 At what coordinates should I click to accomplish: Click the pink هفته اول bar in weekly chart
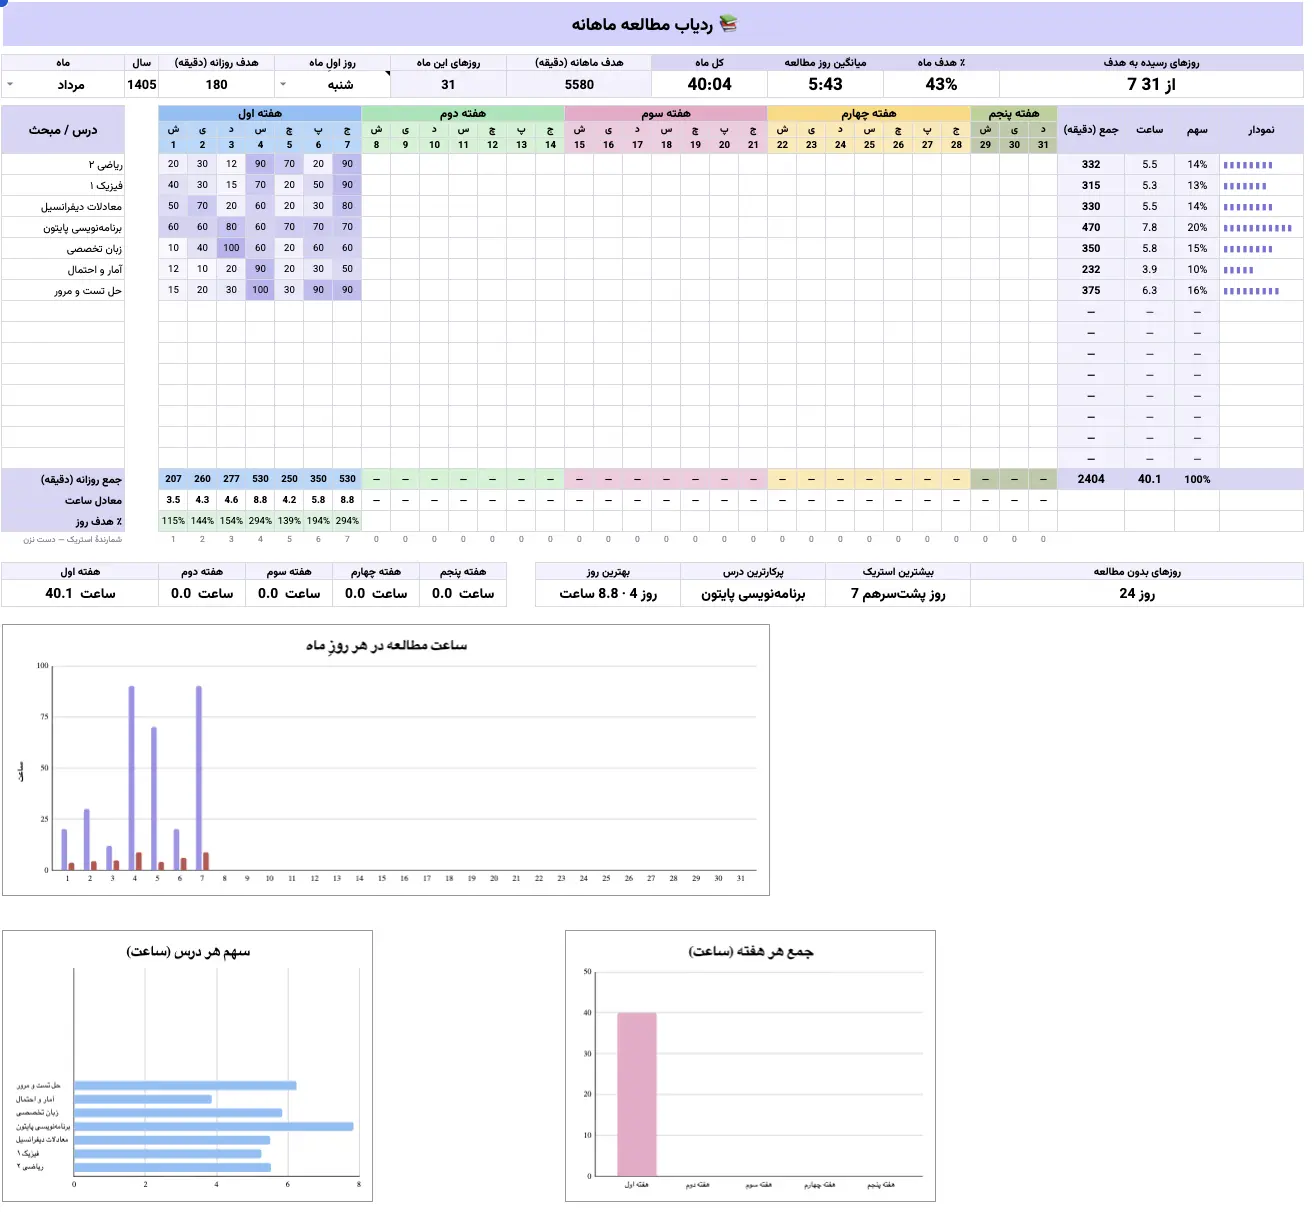click(637, 1094)
